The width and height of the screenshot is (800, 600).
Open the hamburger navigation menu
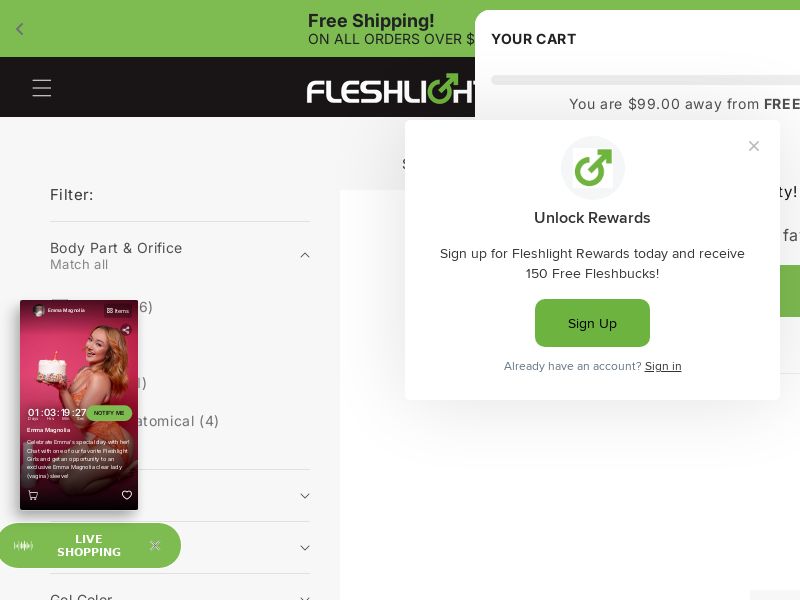click(x=42, y=88)
